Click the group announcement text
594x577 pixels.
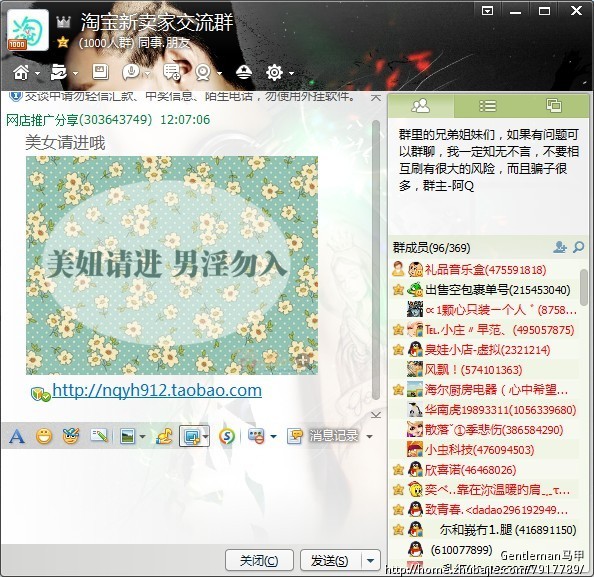[489, 160]
